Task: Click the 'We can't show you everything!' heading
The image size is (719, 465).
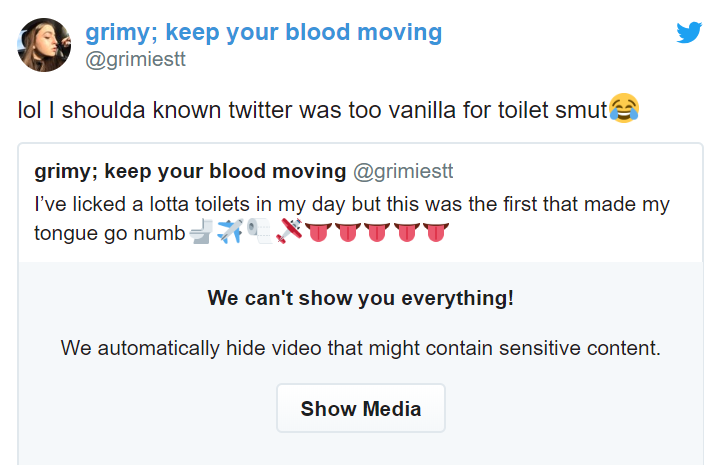Action: coord(361,298)
